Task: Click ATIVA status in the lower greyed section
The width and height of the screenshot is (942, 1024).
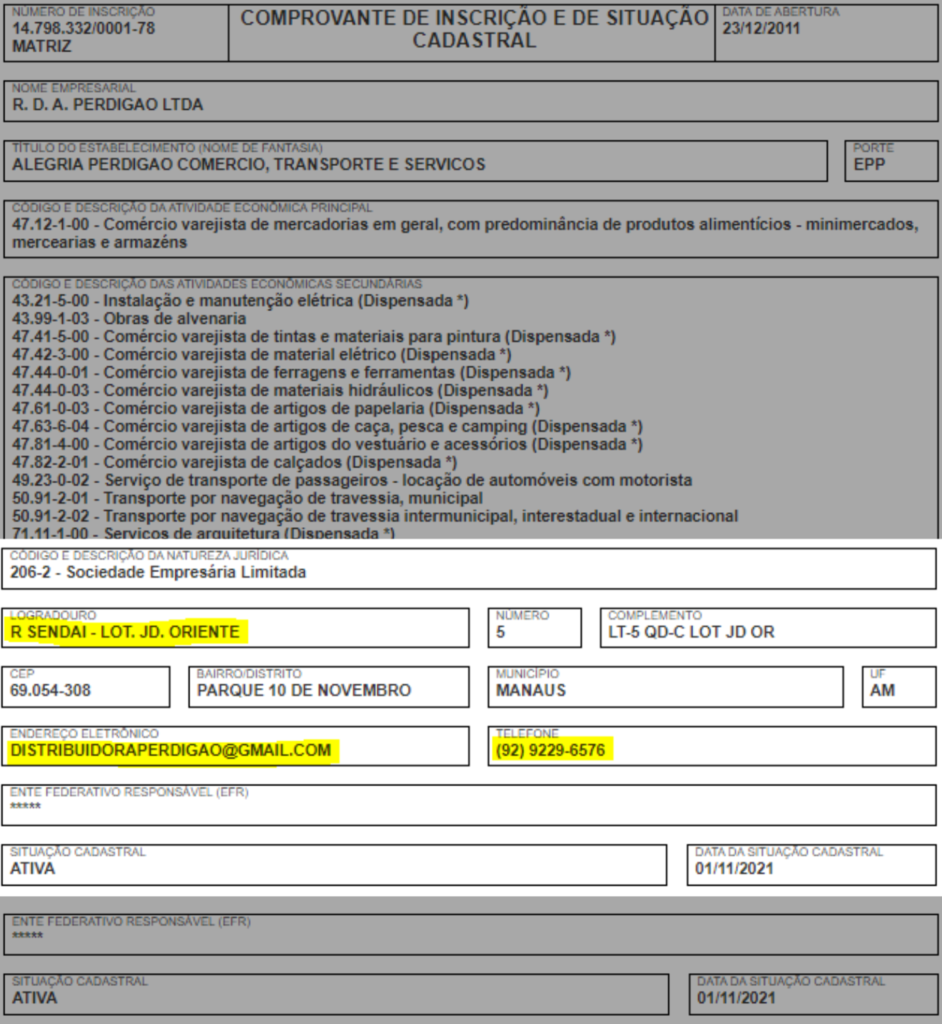Action: [x=35, y=999]
